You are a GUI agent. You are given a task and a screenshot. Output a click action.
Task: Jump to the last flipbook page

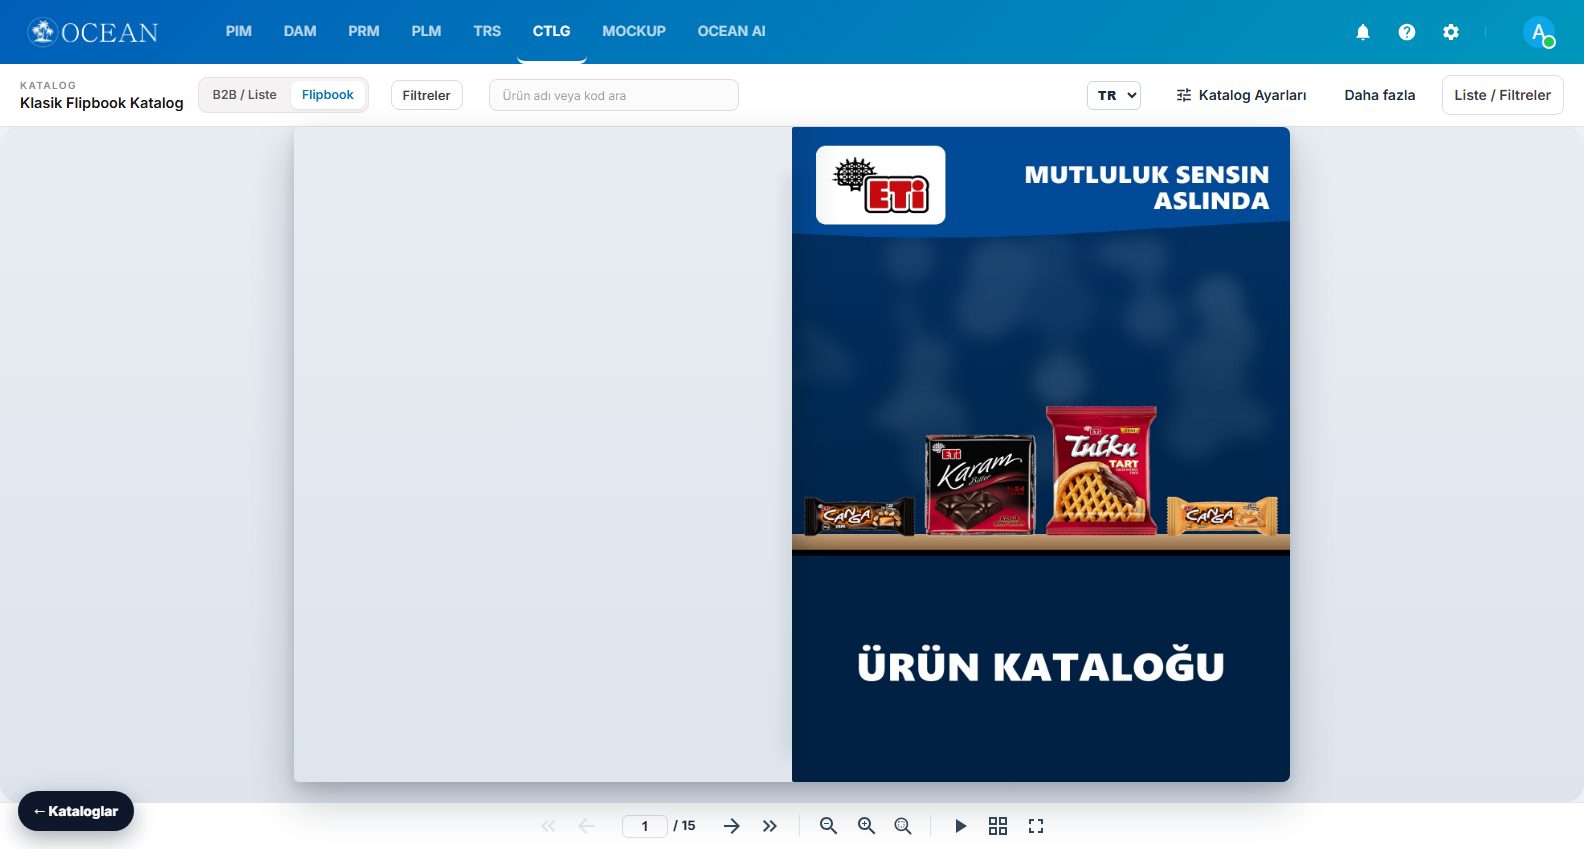(x=769, y=826)
